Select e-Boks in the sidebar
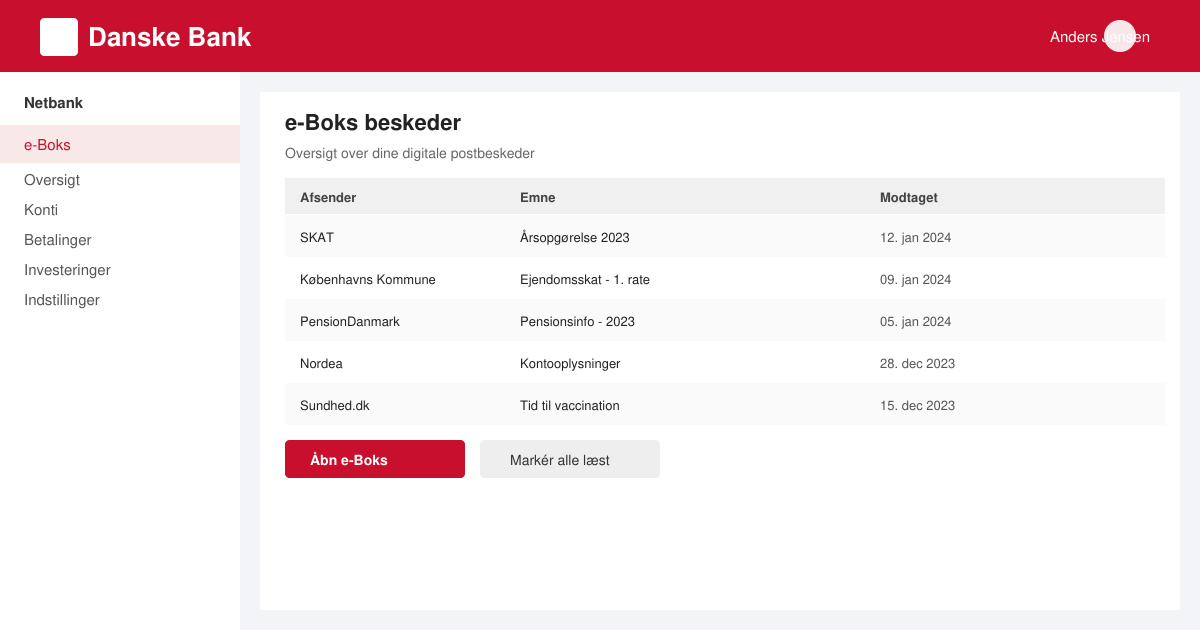Screen dimensions: 1200x630 tap(120, 144)
